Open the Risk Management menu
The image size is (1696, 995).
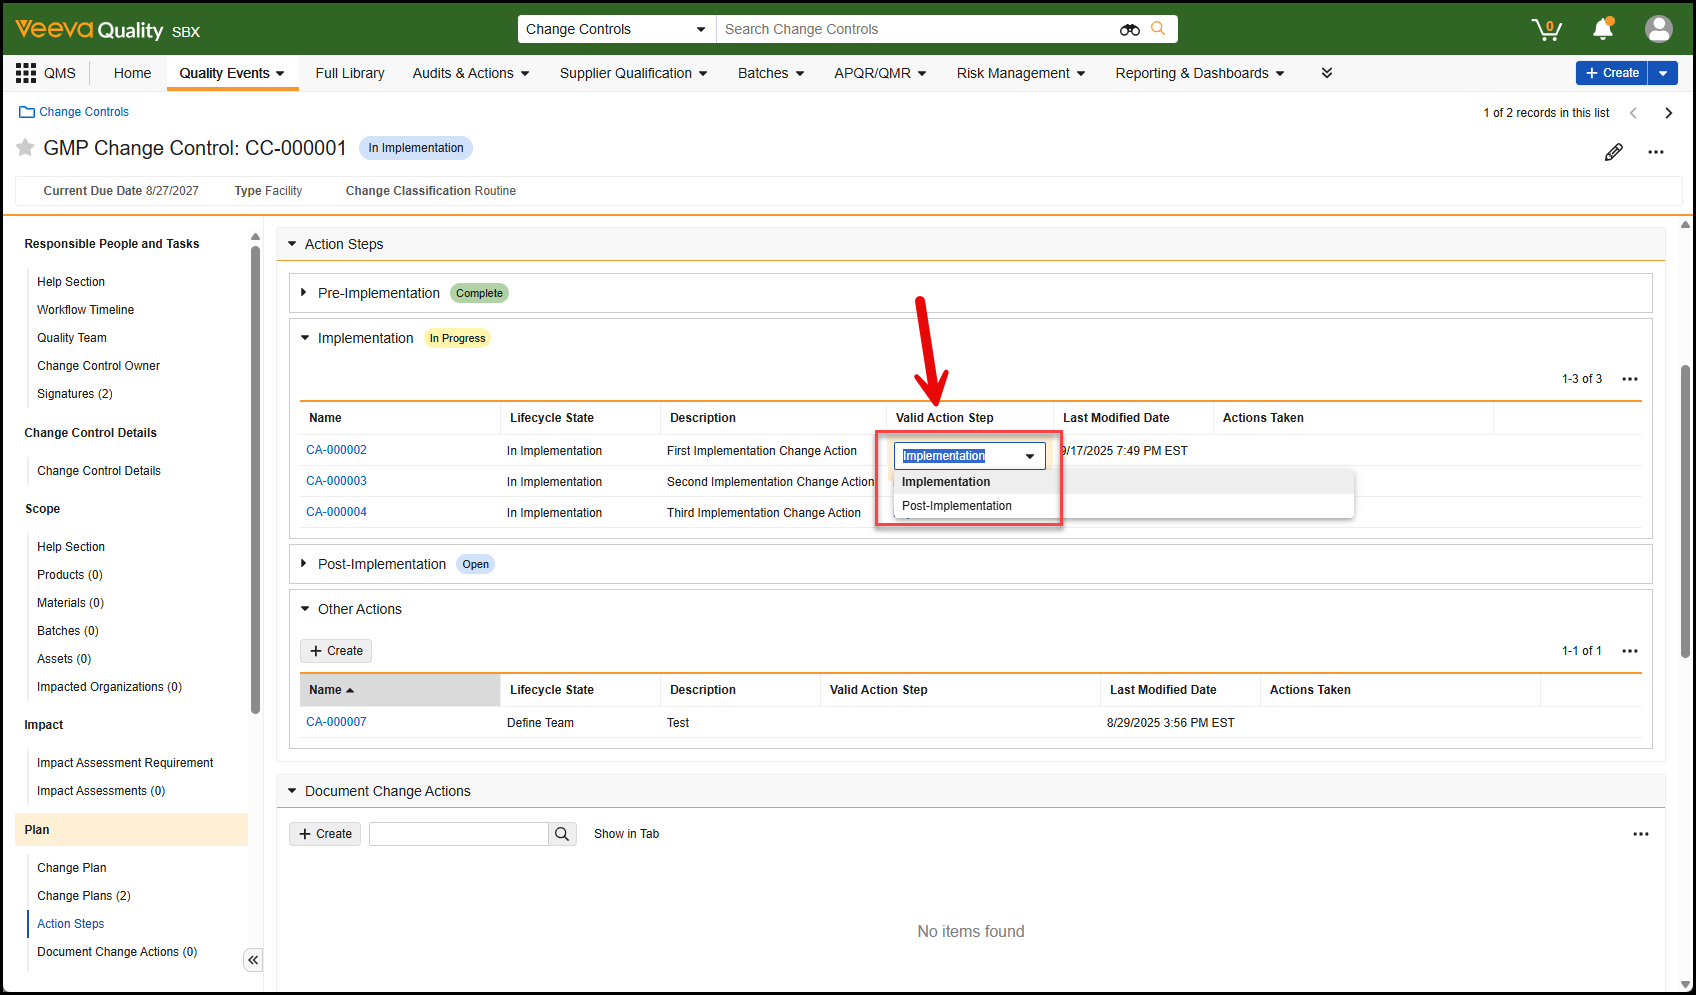tap(1020, 73)
